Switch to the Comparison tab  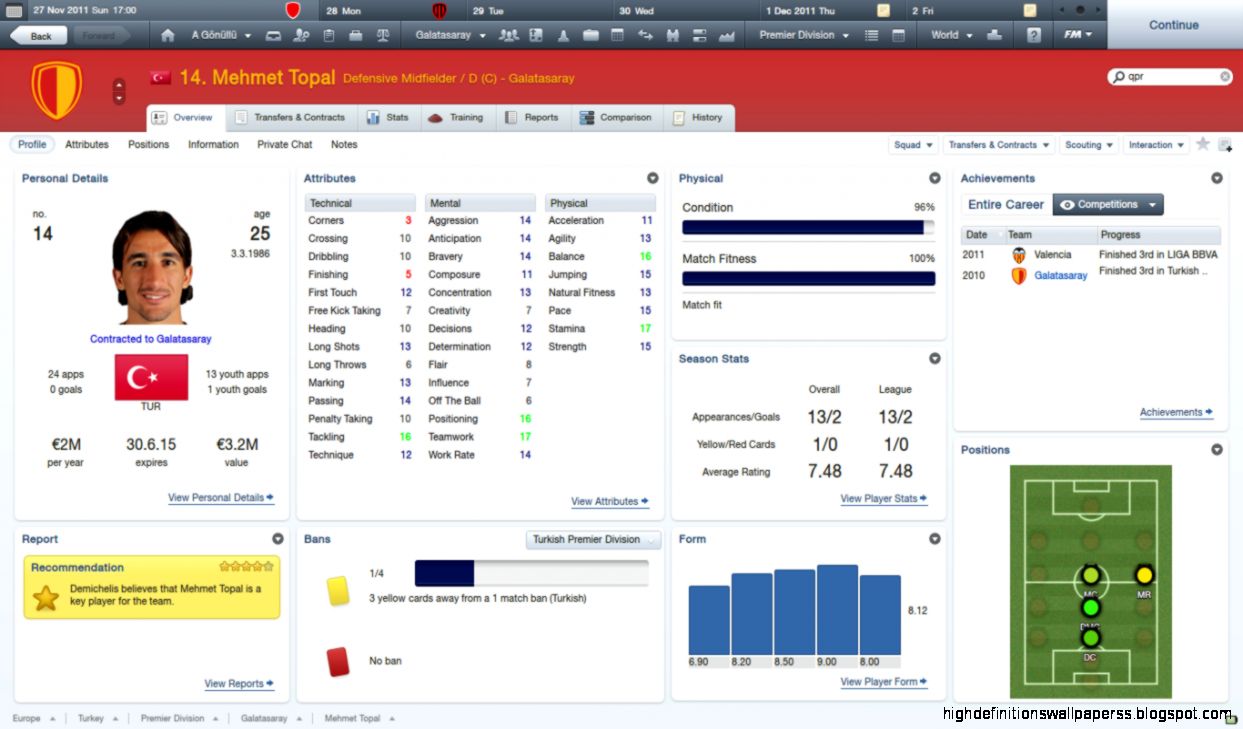[615, 117]
